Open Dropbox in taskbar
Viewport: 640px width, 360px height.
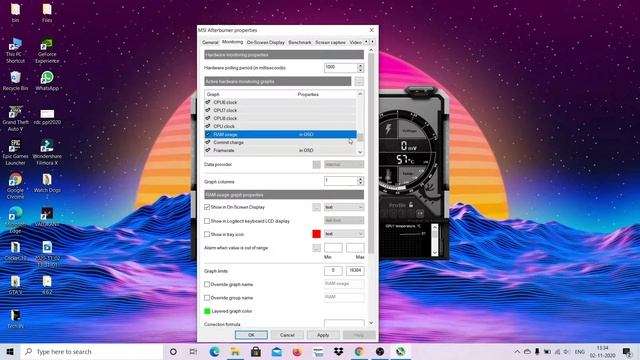[338, 351]
